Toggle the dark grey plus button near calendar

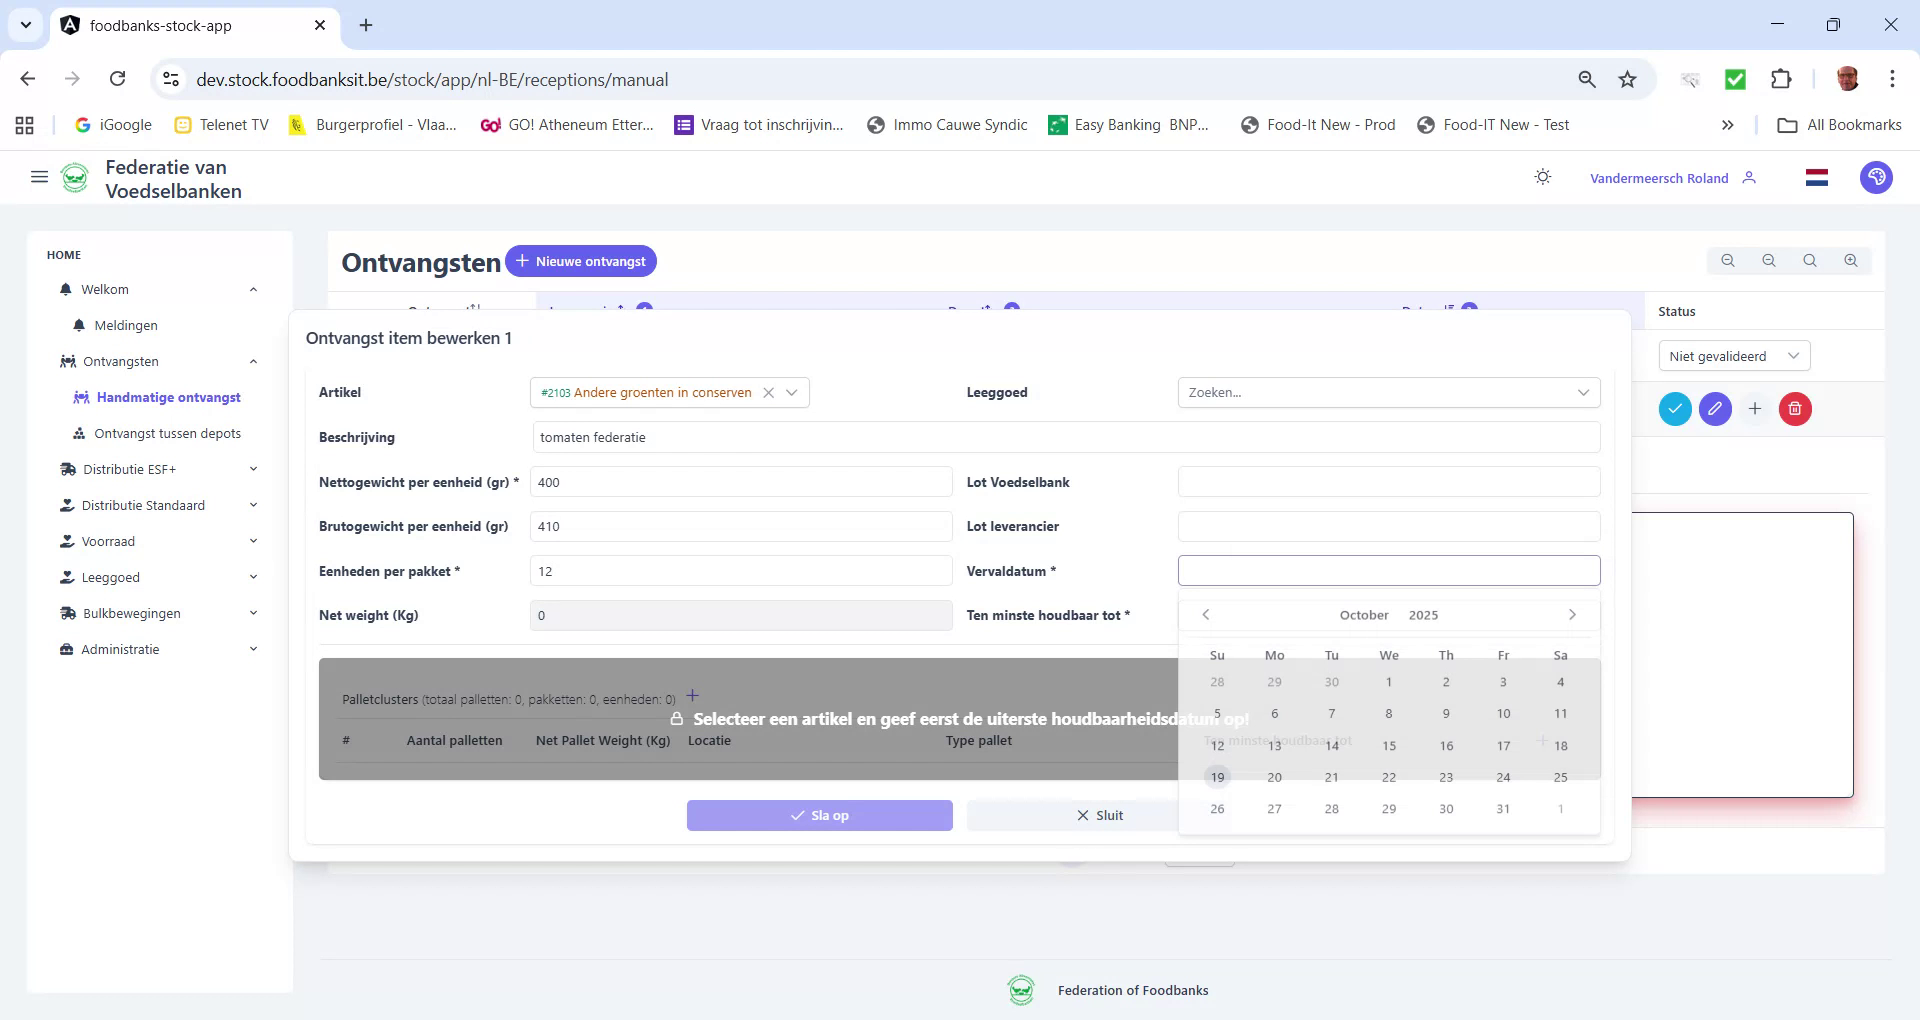[1543, 741]
